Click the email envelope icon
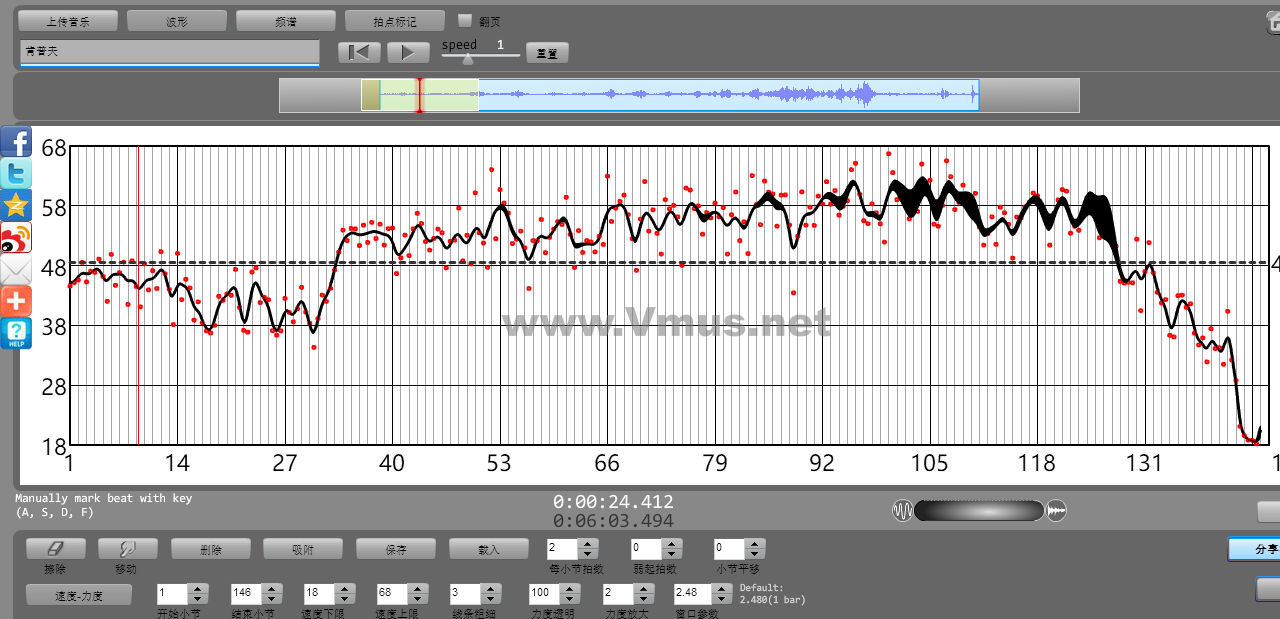1280x619 pixels. point(16,269)
